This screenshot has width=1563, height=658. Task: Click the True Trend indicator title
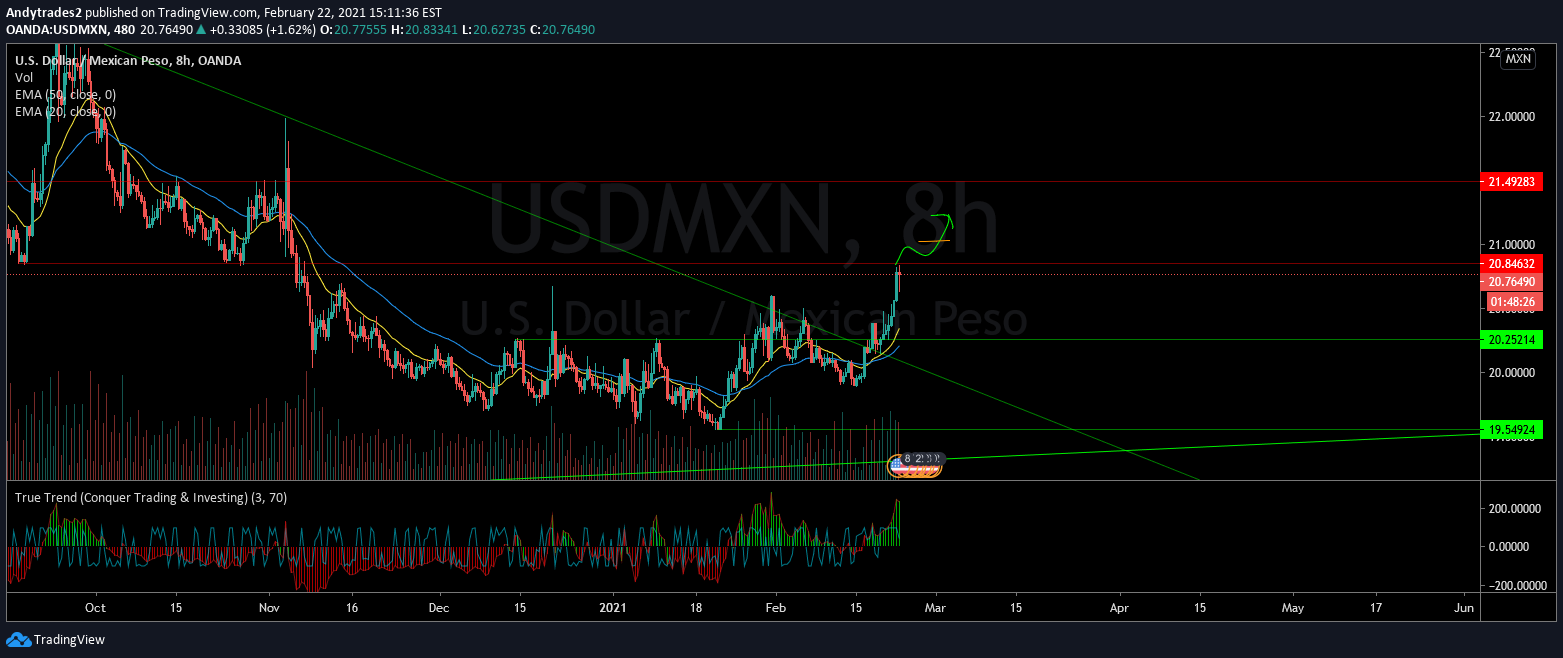click(x=150, y=497)
